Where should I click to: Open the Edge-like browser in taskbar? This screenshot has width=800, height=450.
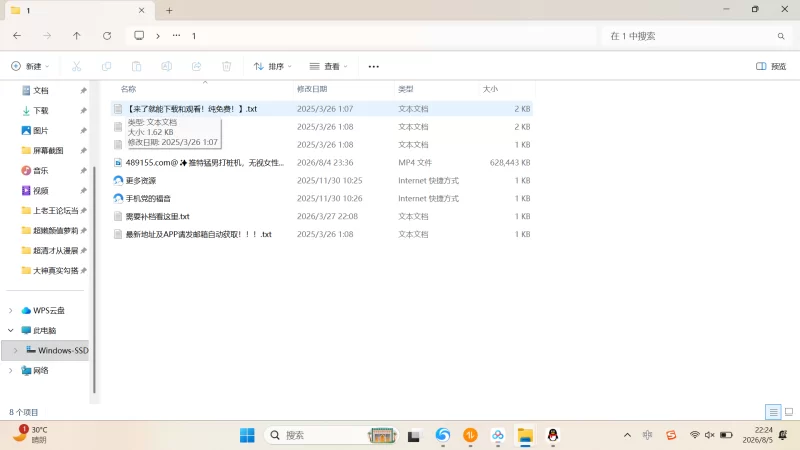pyautogui.click(x=442, y=435)
